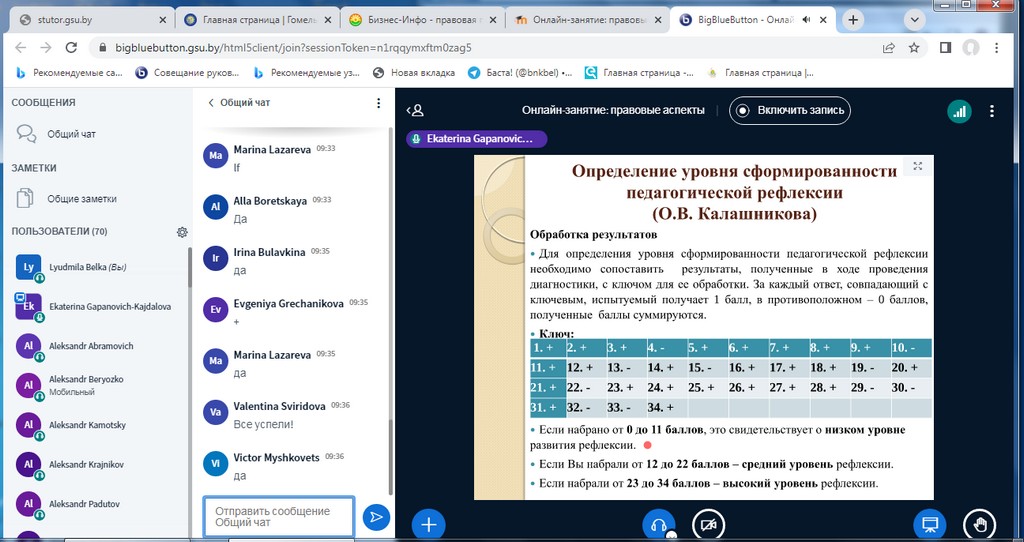Toggle the presentation screen button
The width and height of the screenshot is (1024, 542).
929,523
